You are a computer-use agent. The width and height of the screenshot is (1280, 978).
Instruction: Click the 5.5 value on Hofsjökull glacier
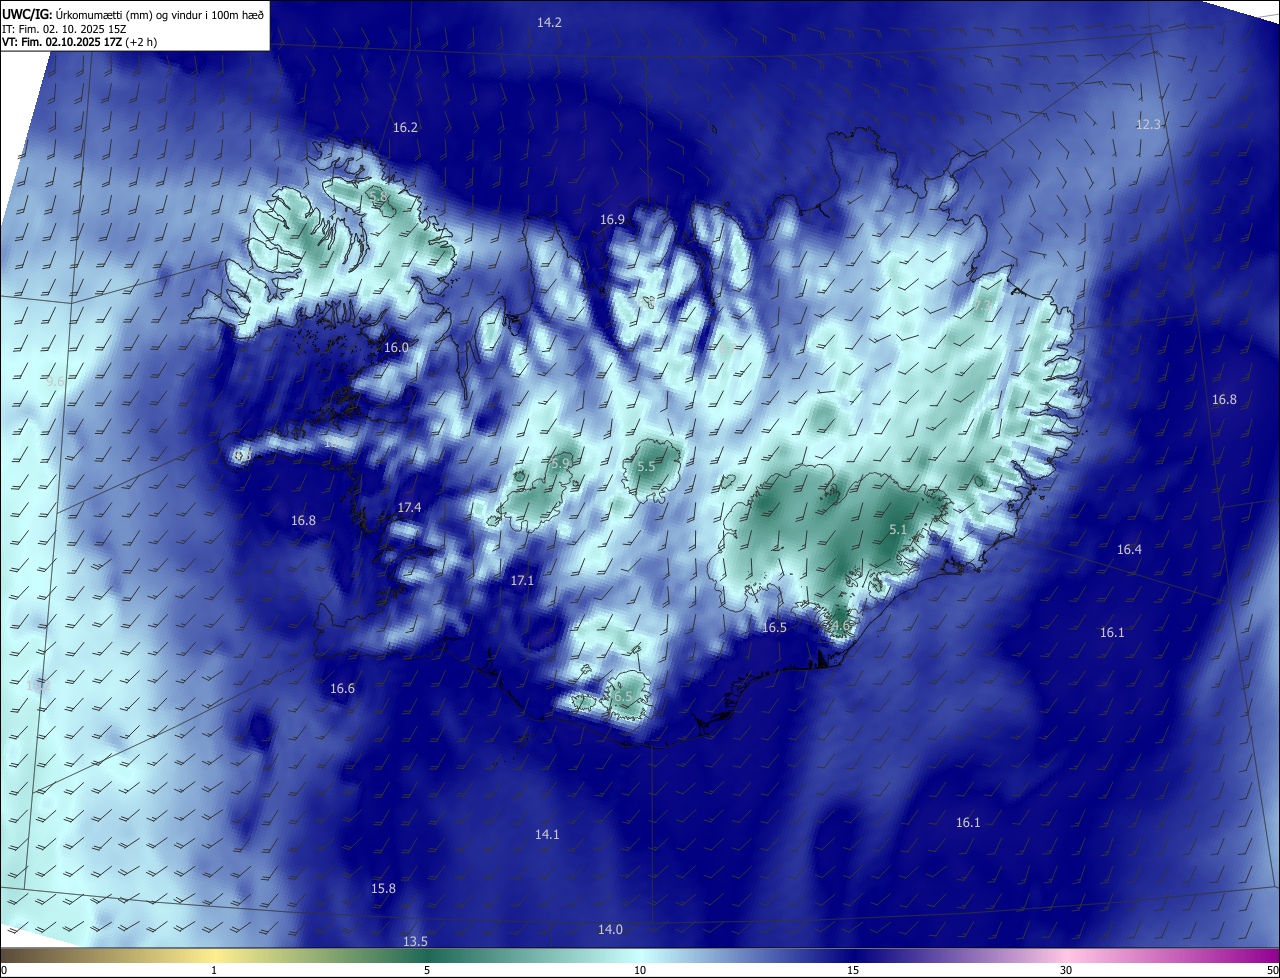tap(646, 467)
